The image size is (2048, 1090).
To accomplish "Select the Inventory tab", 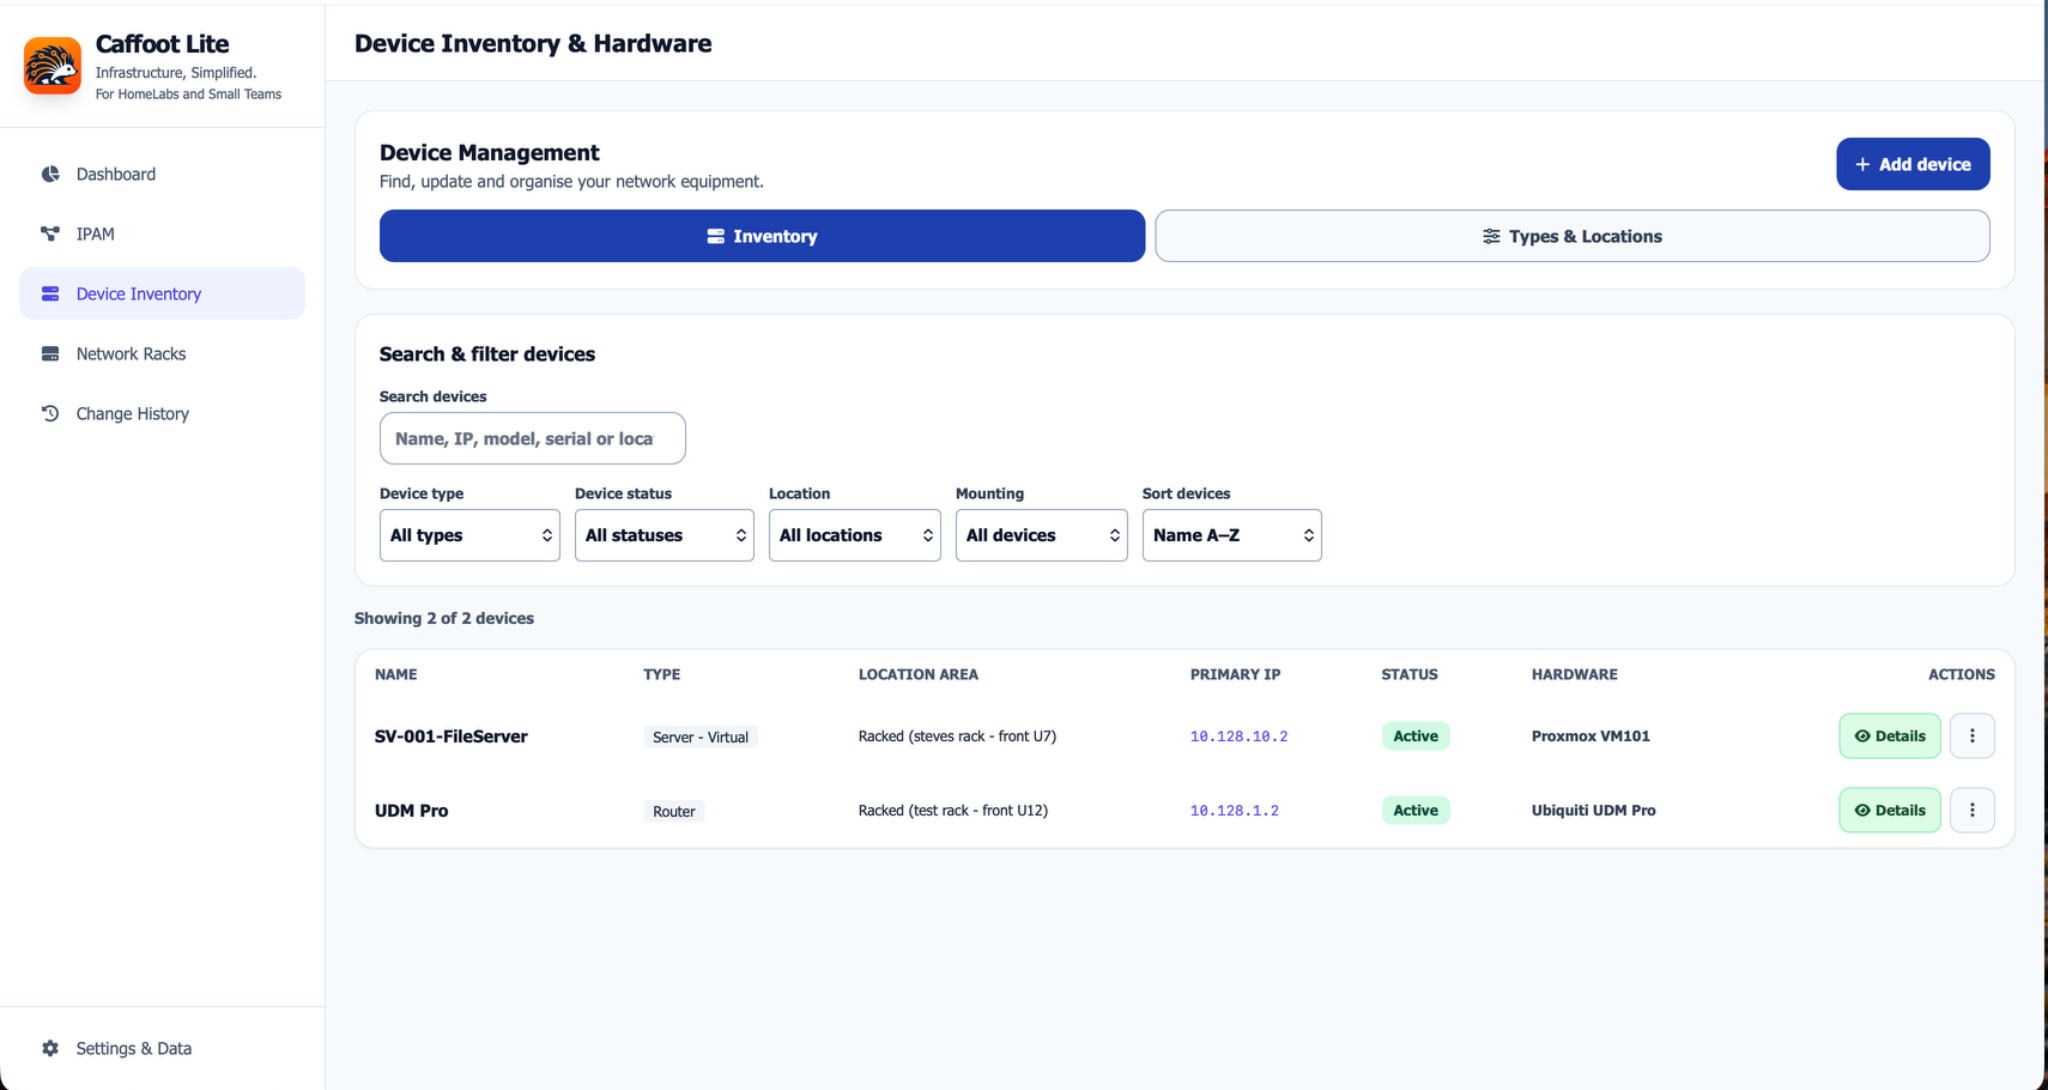I will (762, 236).
